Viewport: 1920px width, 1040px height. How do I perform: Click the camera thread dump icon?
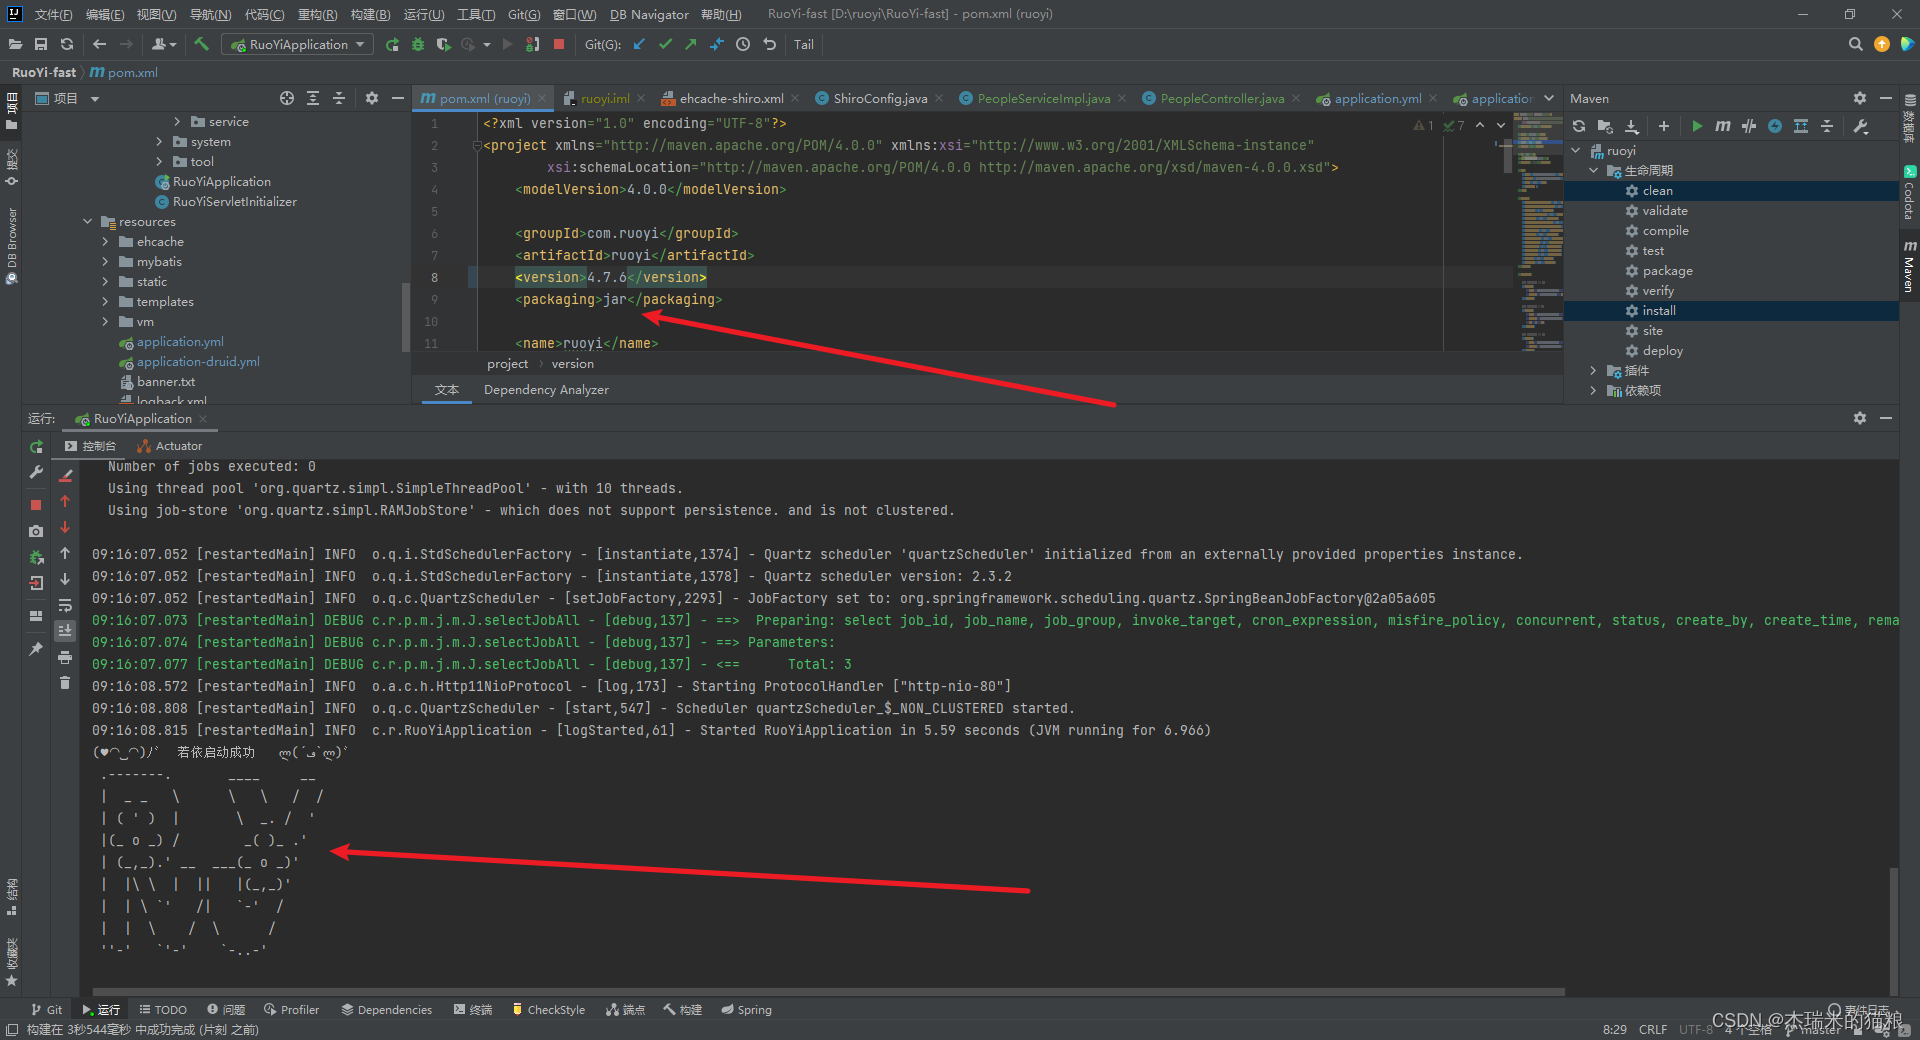(x=36, y=531)
